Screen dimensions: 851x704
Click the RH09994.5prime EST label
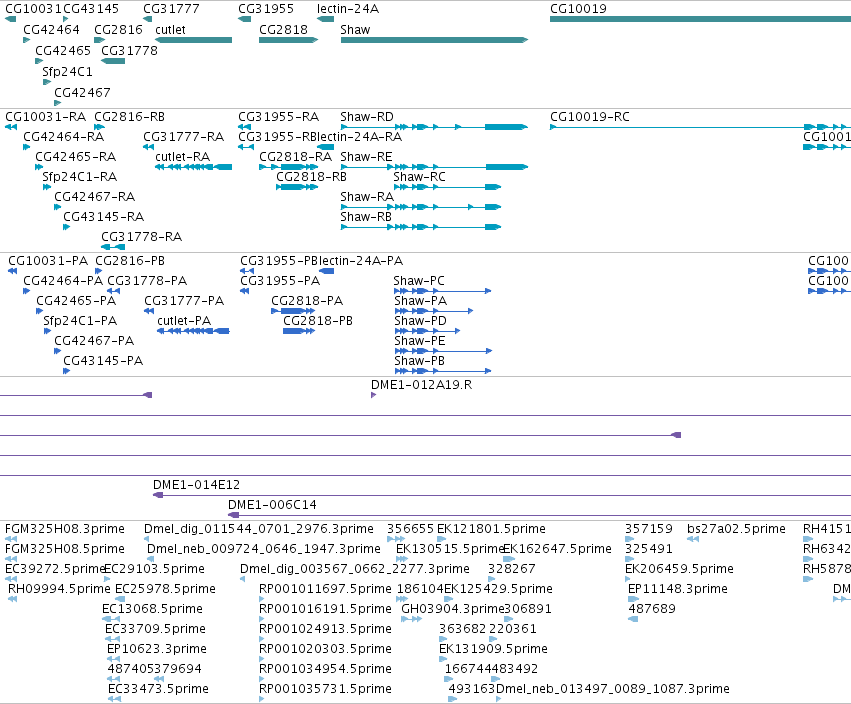pyautogui.click(x=59, y=589)
